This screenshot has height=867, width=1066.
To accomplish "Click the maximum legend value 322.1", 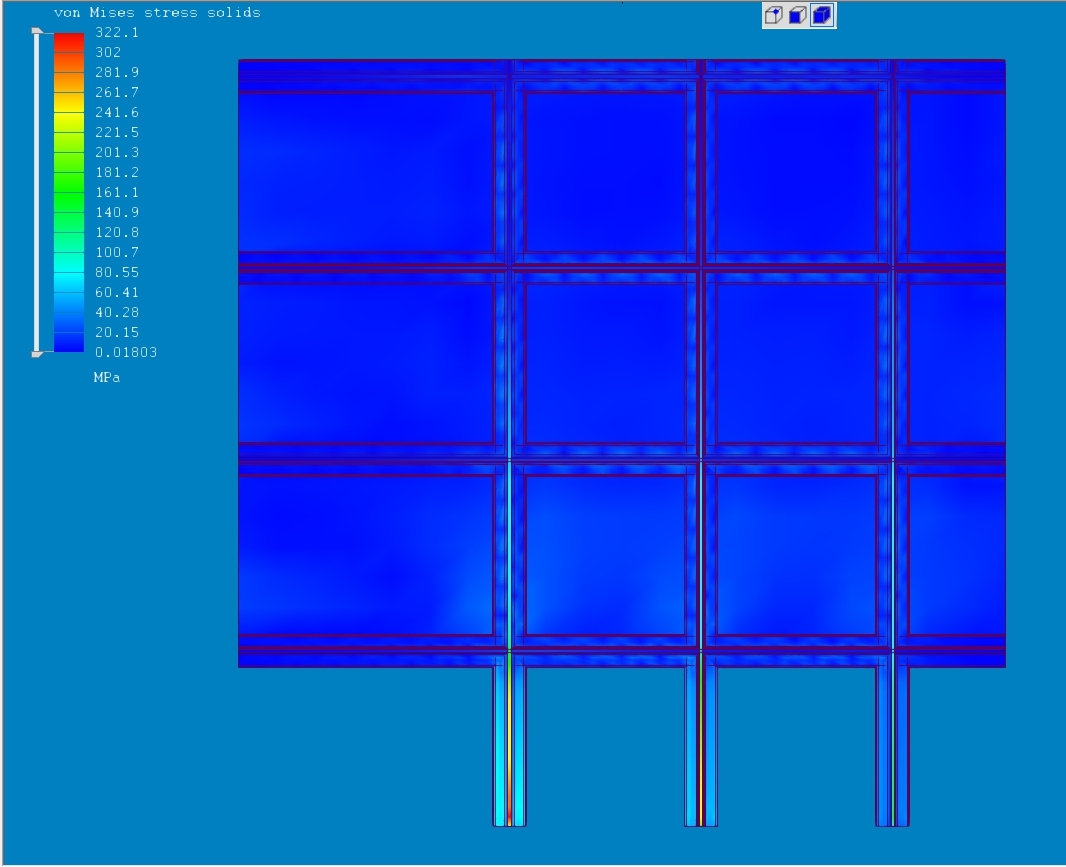I will tap(117, 32).
